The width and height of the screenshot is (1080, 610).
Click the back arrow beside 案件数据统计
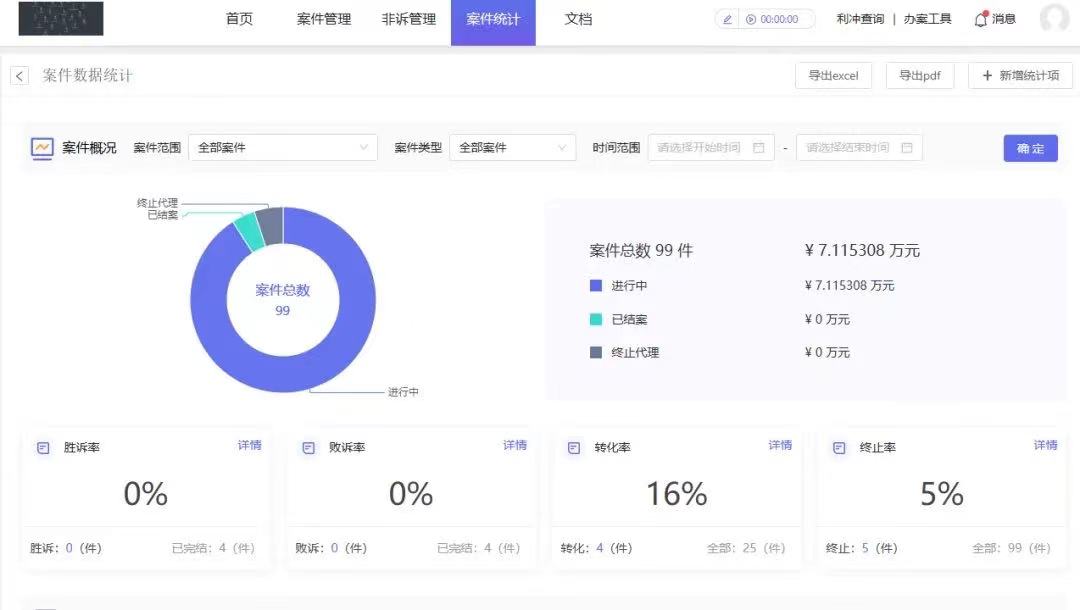tap(19, 76)
